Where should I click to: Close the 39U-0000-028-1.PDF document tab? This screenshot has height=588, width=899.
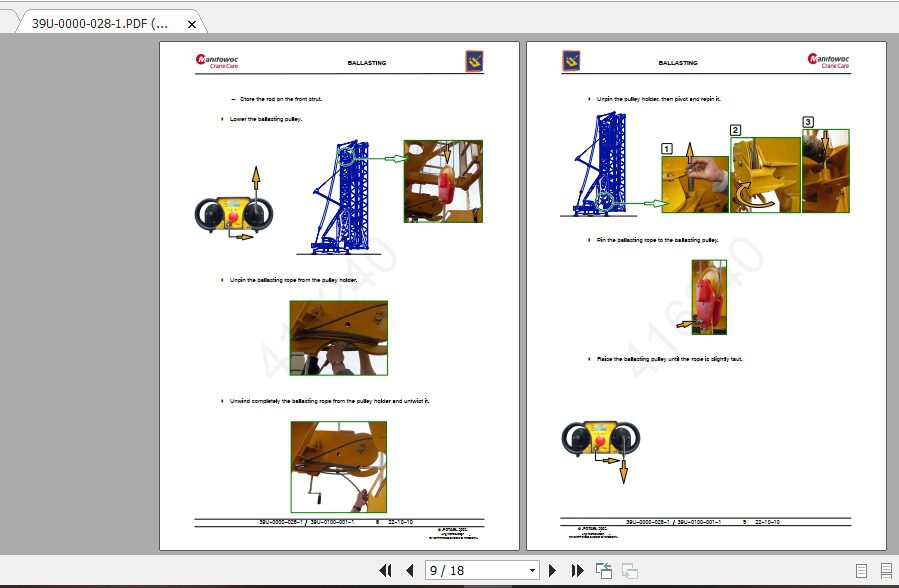click(191, 23)
